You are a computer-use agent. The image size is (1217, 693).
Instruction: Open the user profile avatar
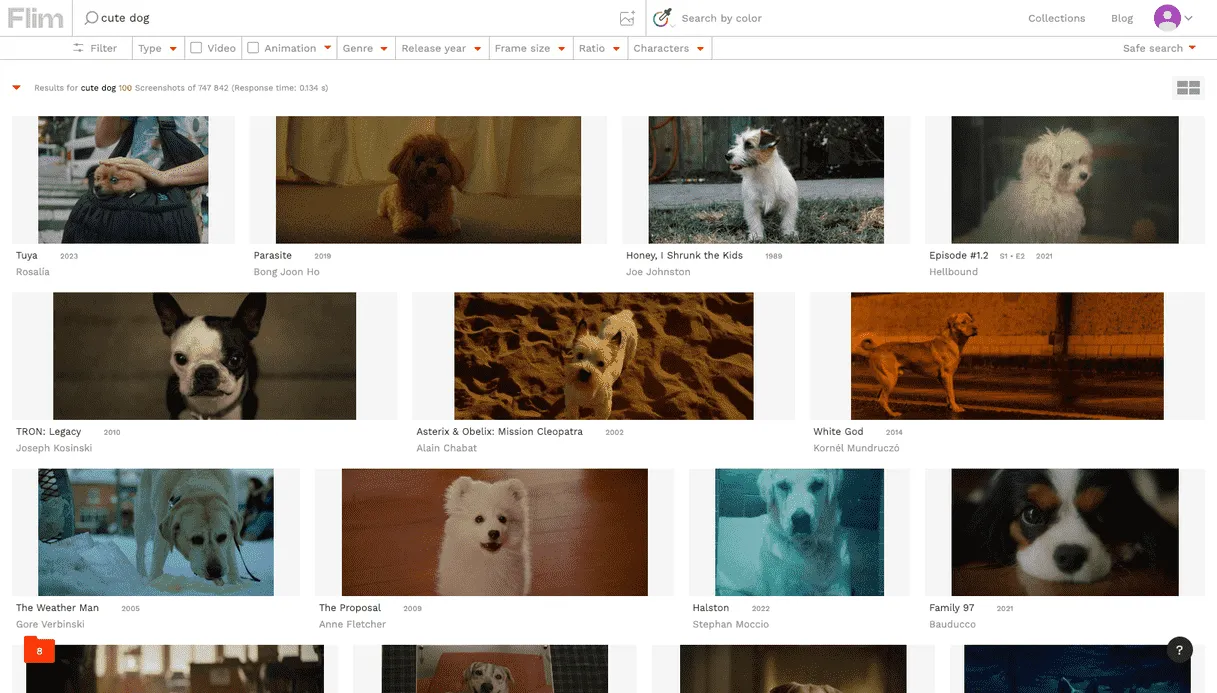click(1167, 17)
